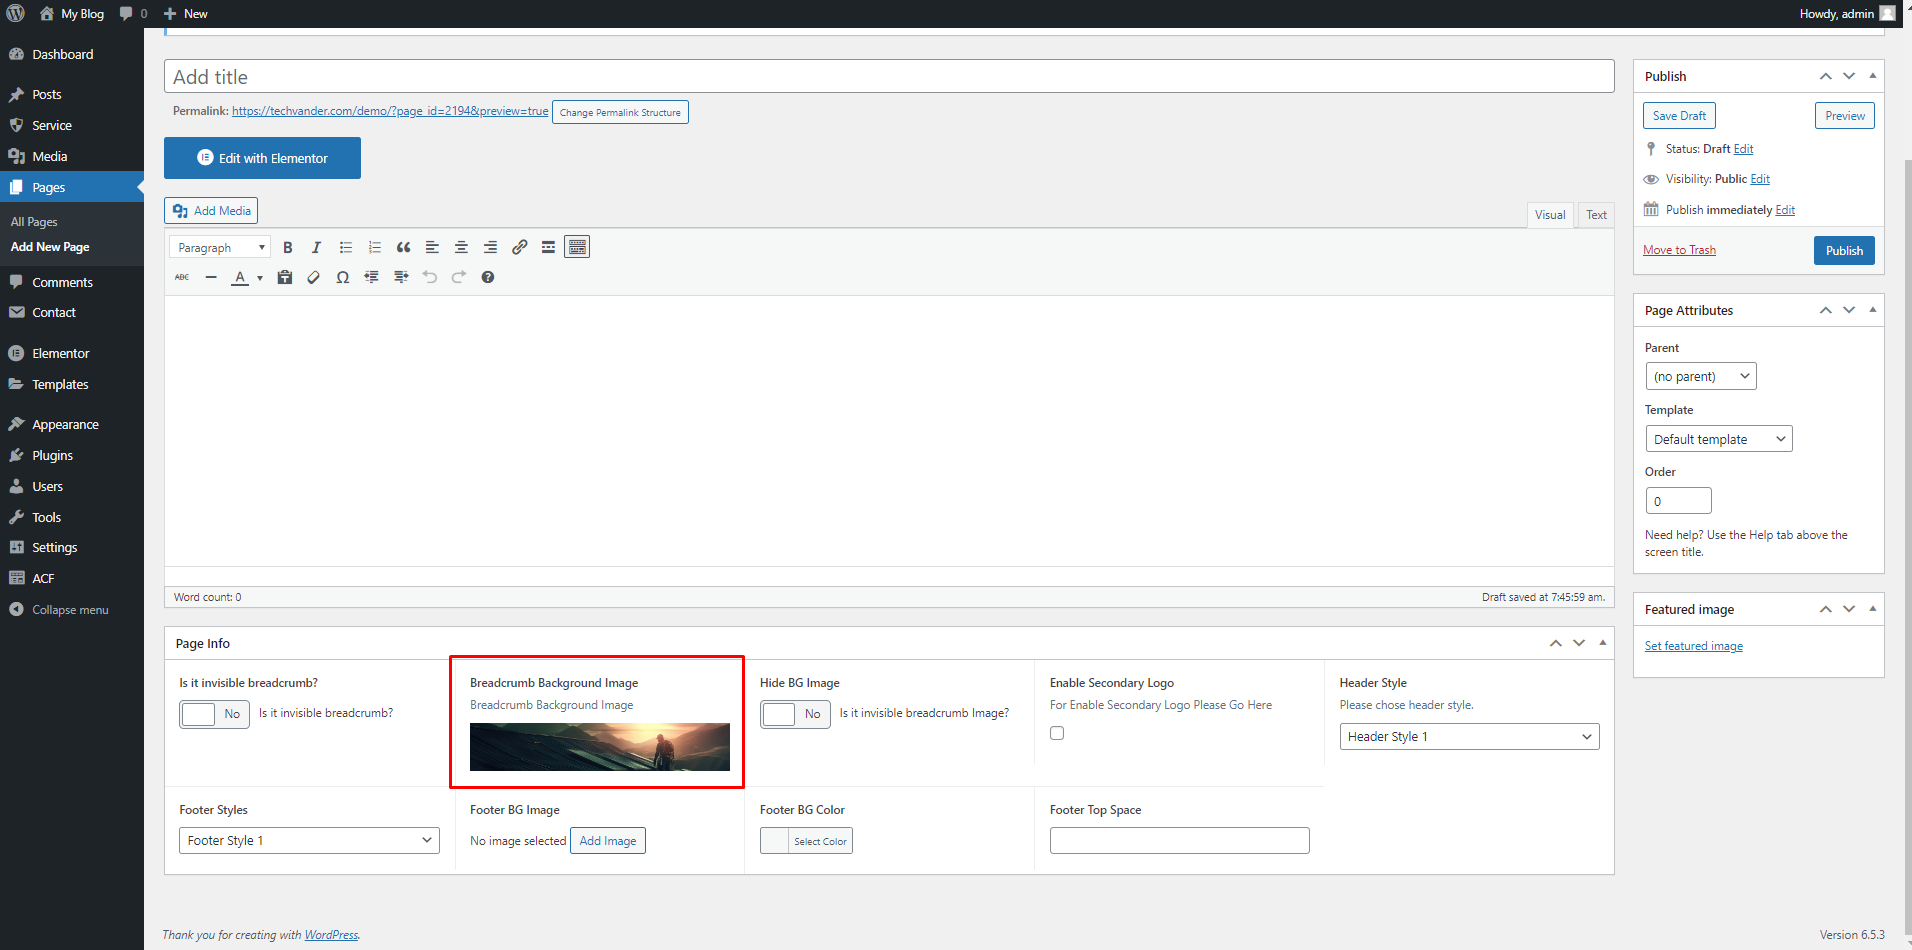Click the insert link icon
Screen dimensions: 1912x950
click(519, 248)
